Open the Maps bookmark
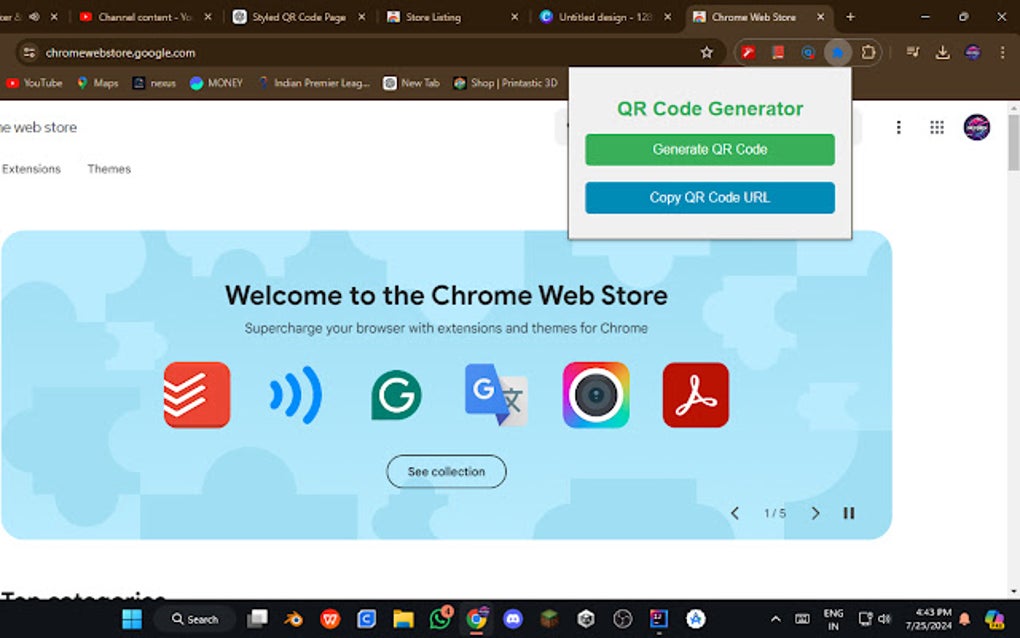The image size is (1020, 638). coord(98,83)
